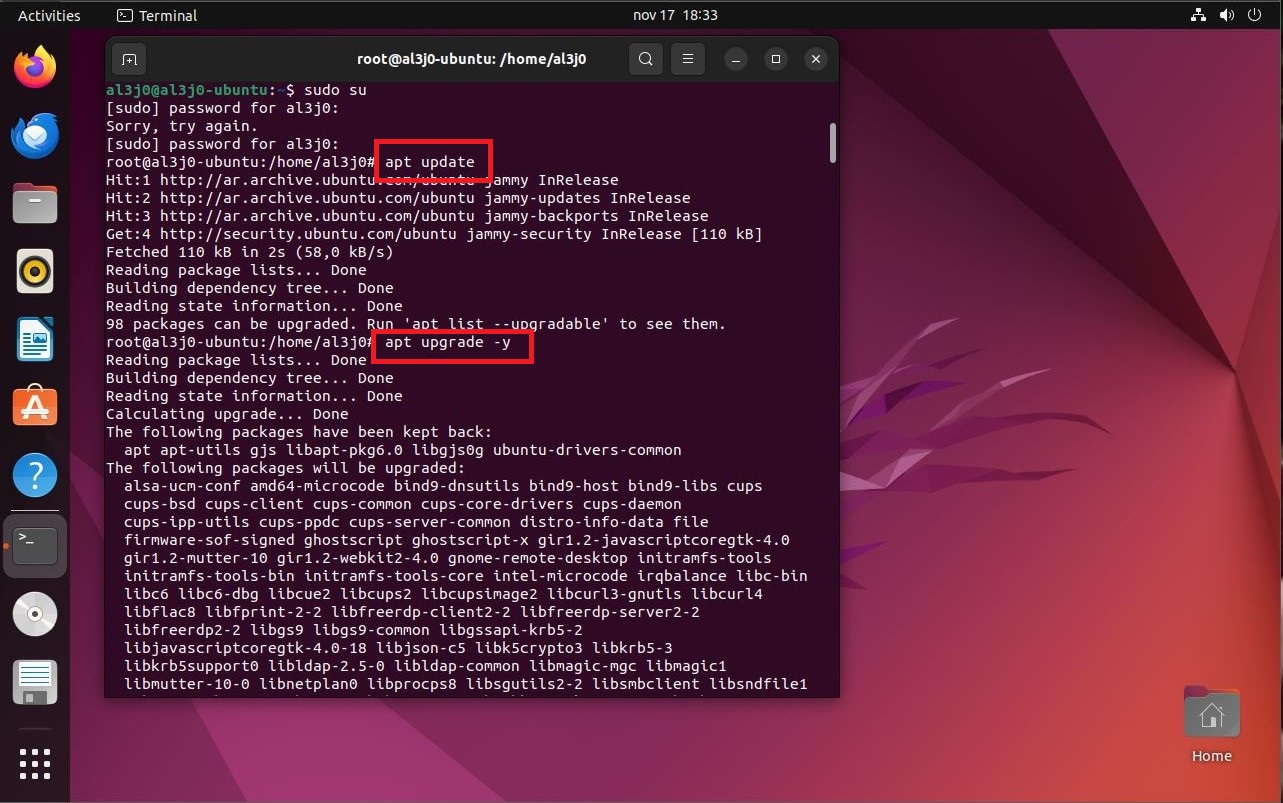This screenshot has height=803, width=1283.
Task: Click the 'sudo su' command text
Action: 335,90
